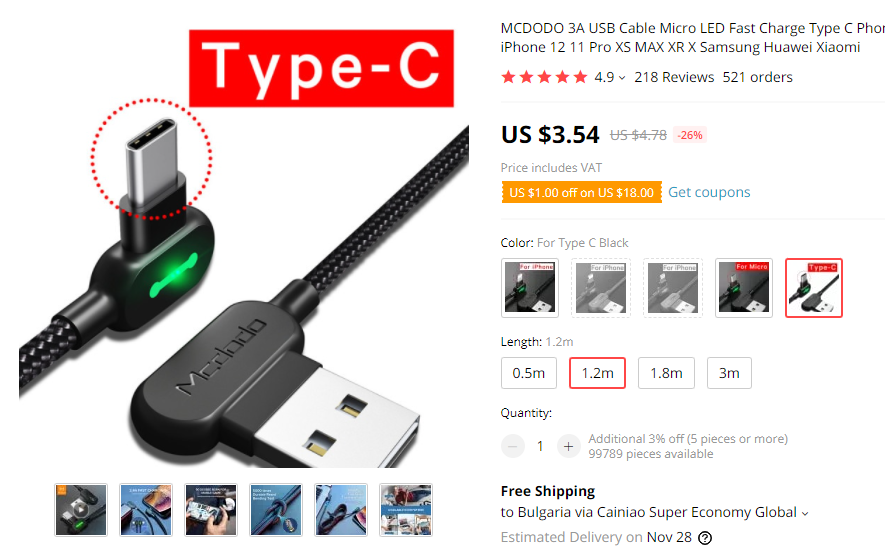
Task: Select the first For iPhone color swatch
Action: [x=529, y=288]
